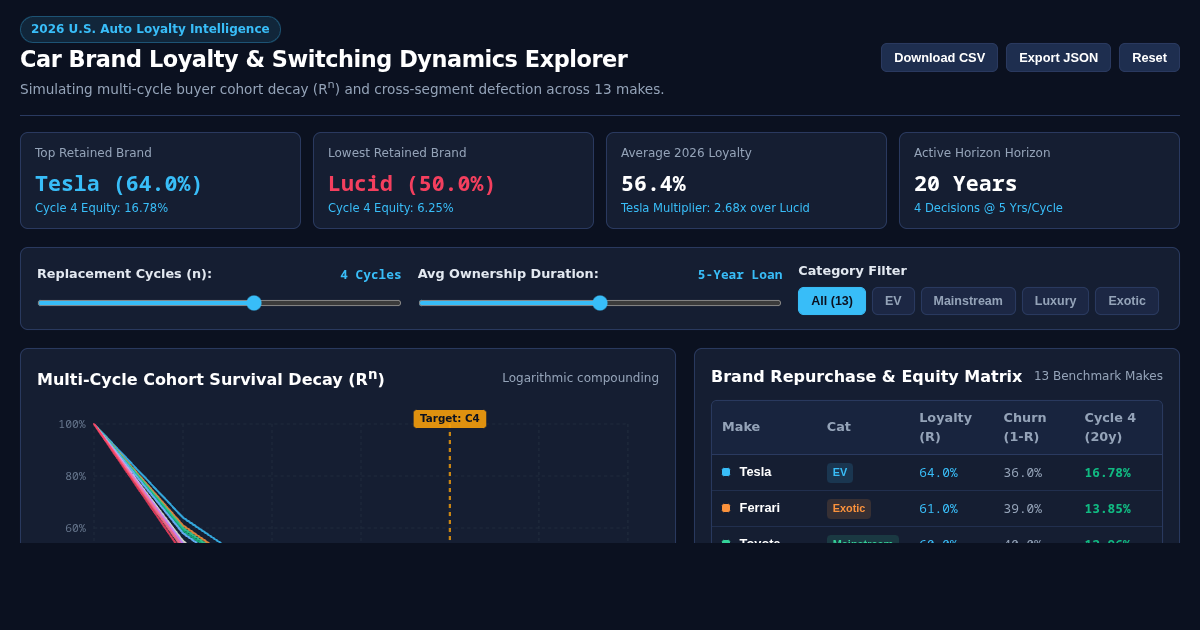Sort table by Loyalty (R) header
This screenshot has width=1200, height=630.
(x=945, y=427)
